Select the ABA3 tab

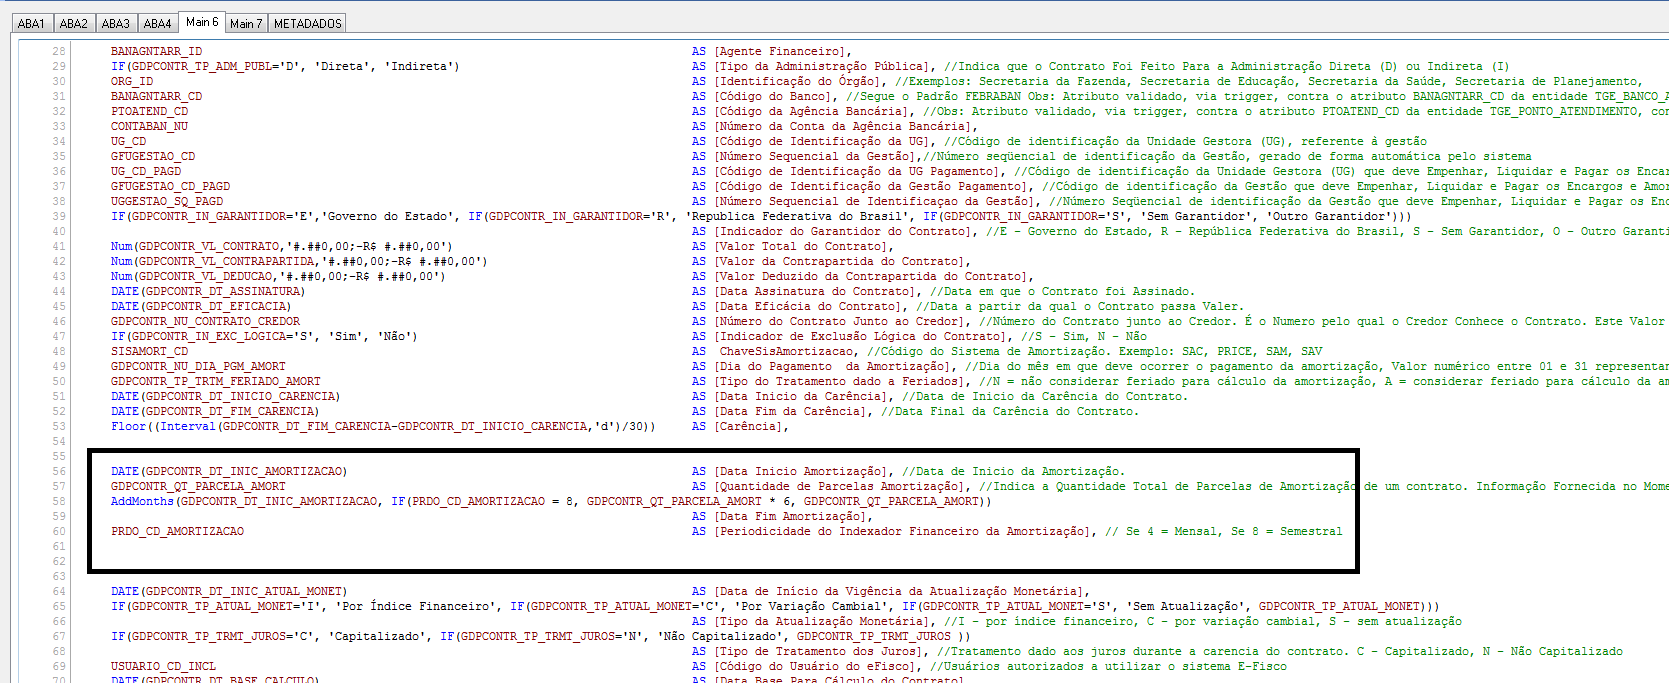coord(116,23)
